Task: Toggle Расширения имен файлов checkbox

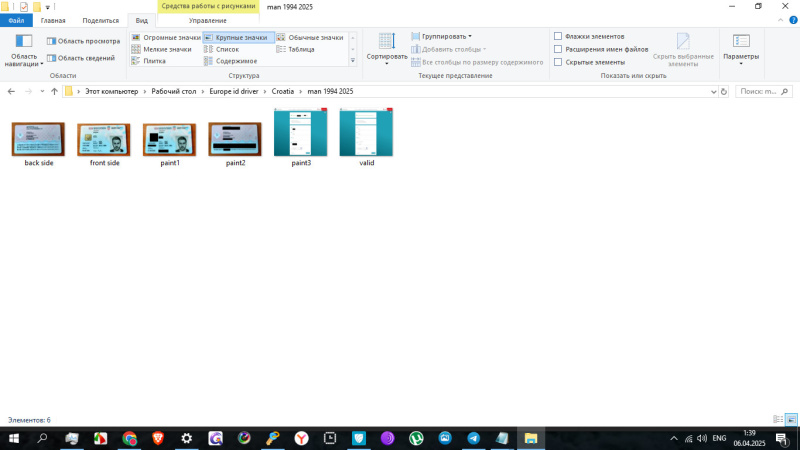Action: (558, 49)
